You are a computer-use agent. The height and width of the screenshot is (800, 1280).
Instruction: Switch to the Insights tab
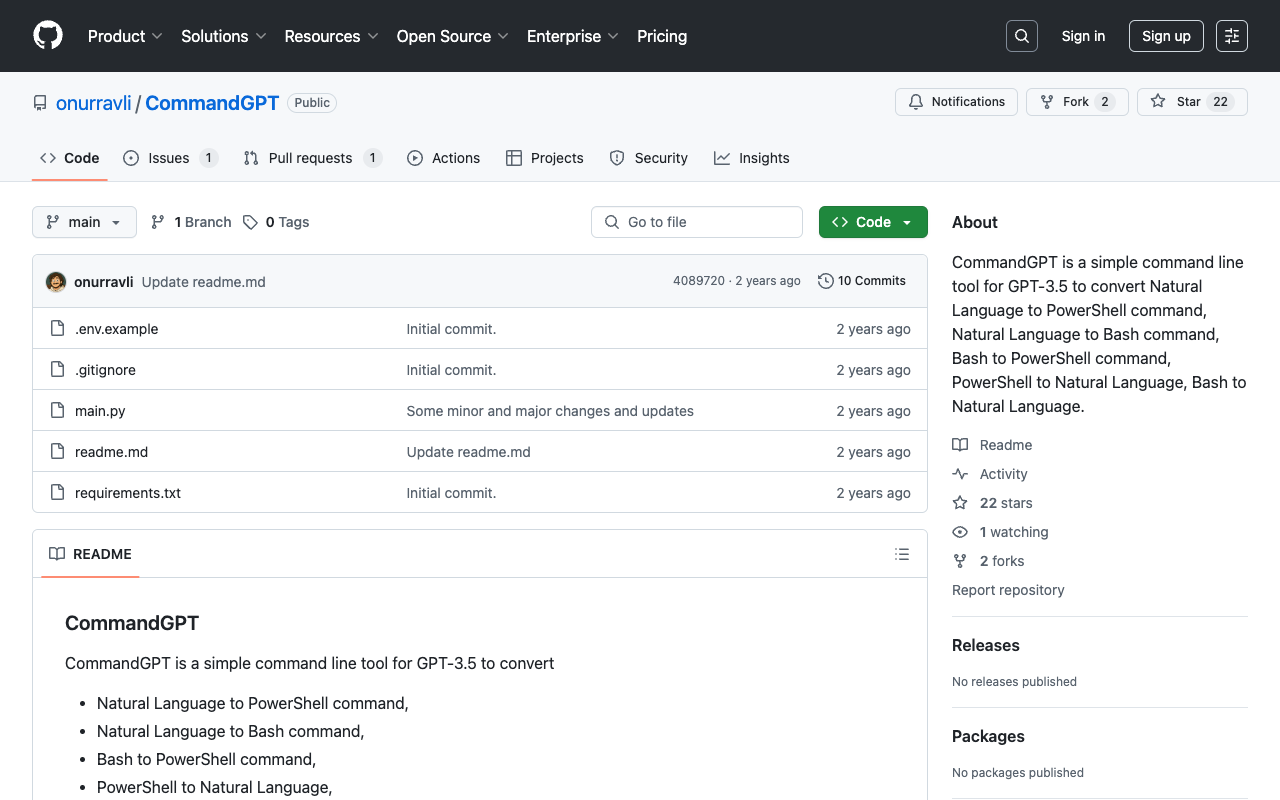[x=752, y=158]
